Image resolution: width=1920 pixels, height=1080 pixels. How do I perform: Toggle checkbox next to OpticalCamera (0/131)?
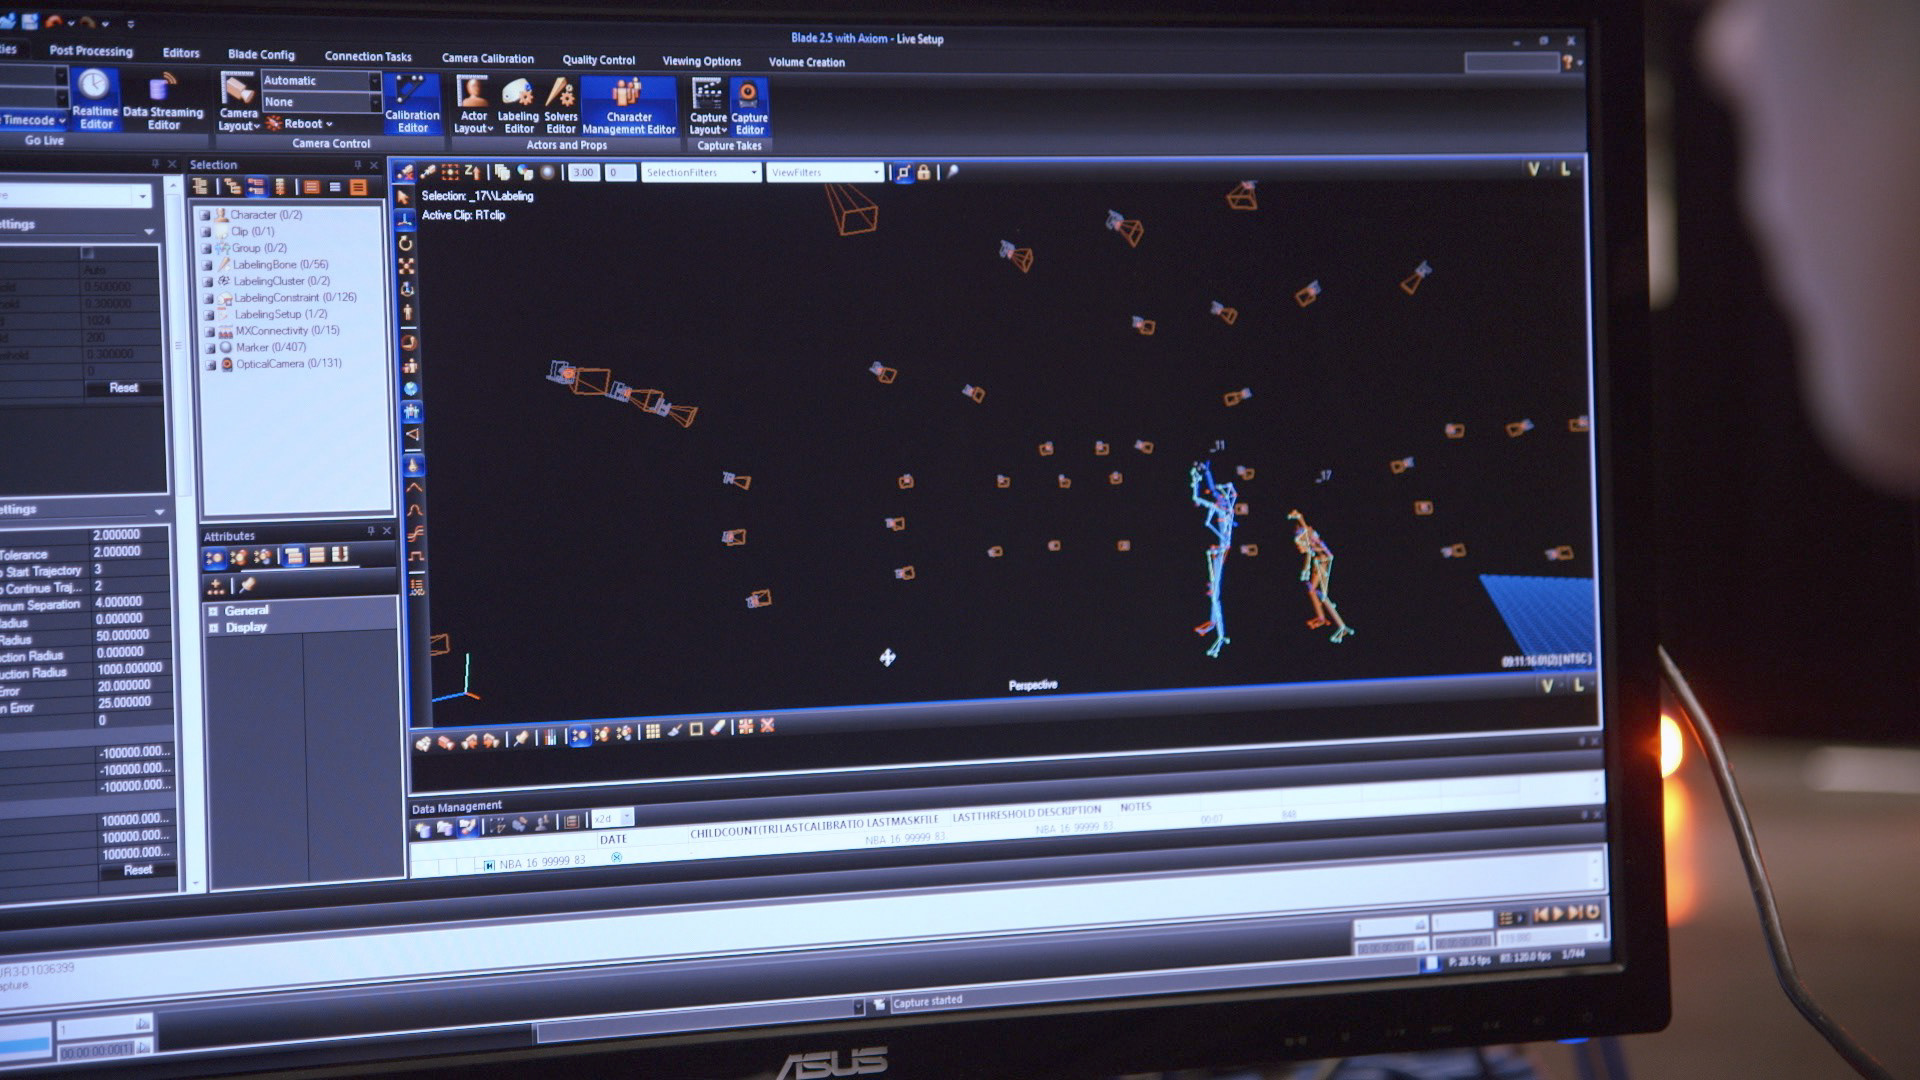pyautogui.click(x=210, y=365)
